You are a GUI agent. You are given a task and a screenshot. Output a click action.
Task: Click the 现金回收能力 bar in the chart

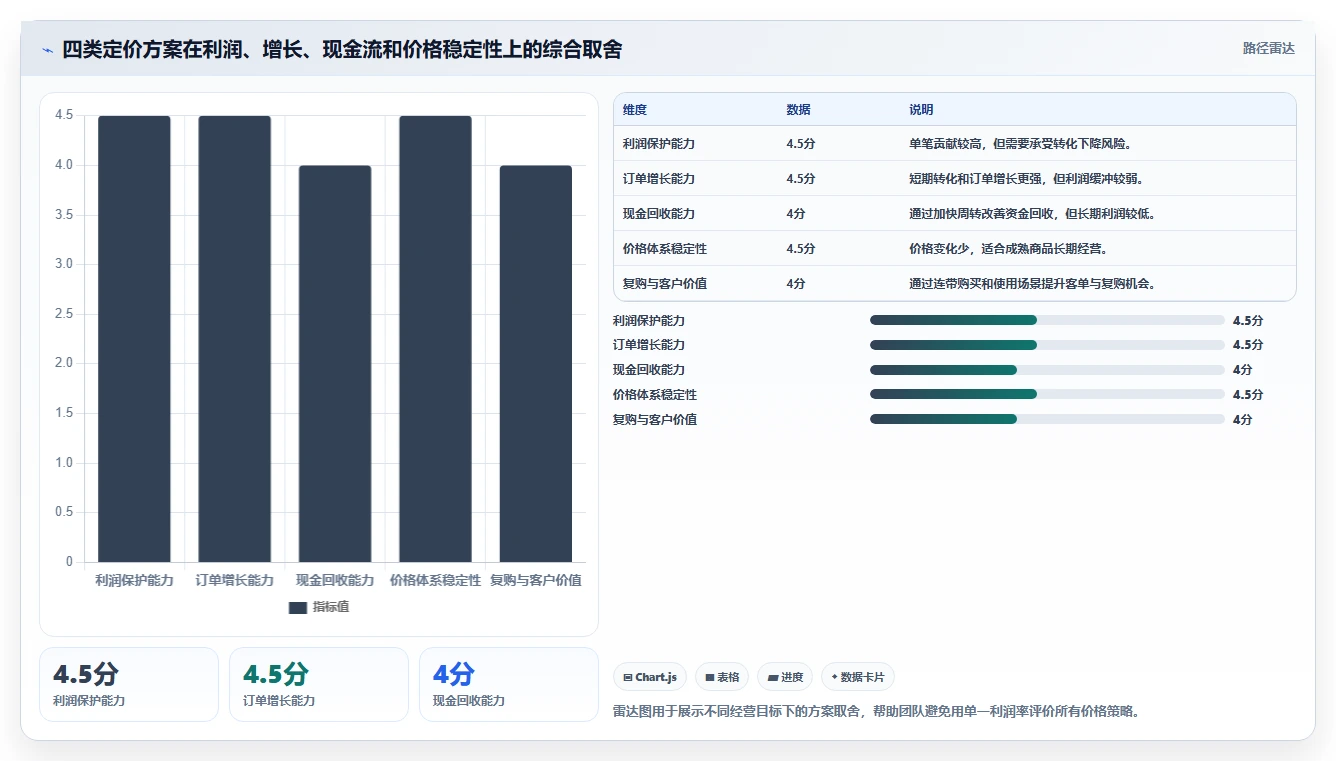point(335,364)
